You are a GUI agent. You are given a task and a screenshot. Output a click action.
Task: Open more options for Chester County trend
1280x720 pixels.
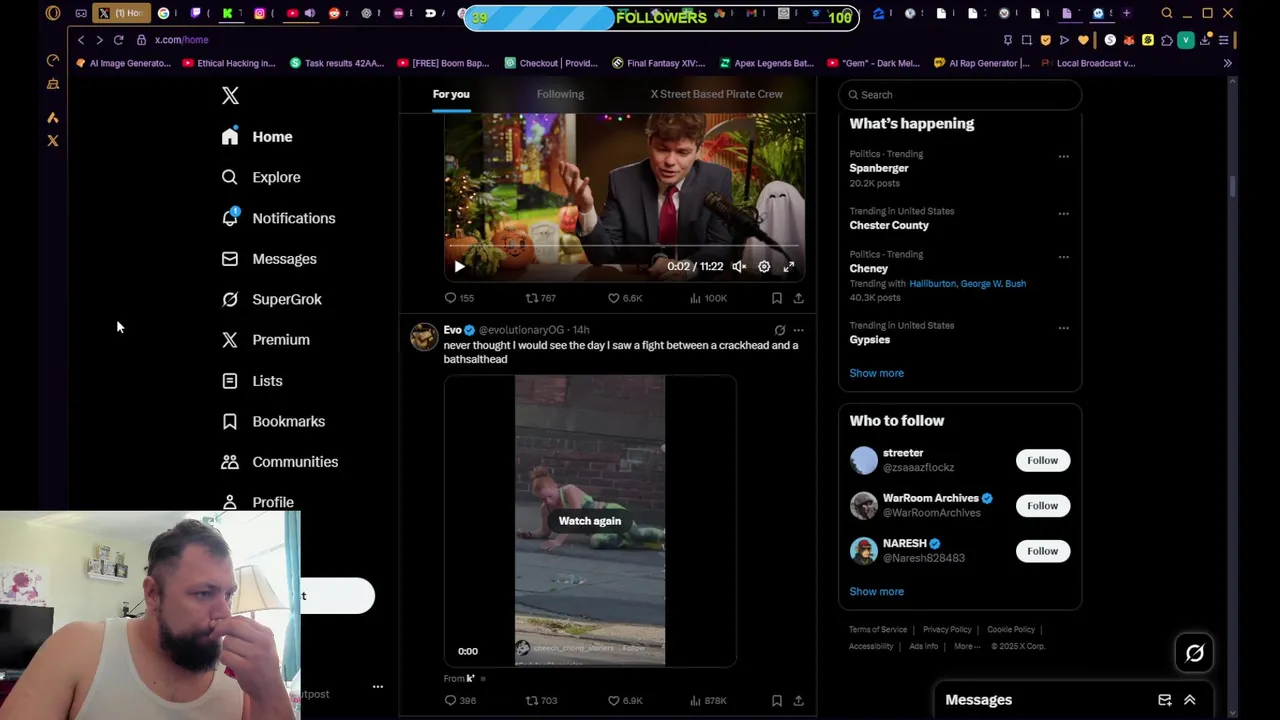coord(1063,213)
